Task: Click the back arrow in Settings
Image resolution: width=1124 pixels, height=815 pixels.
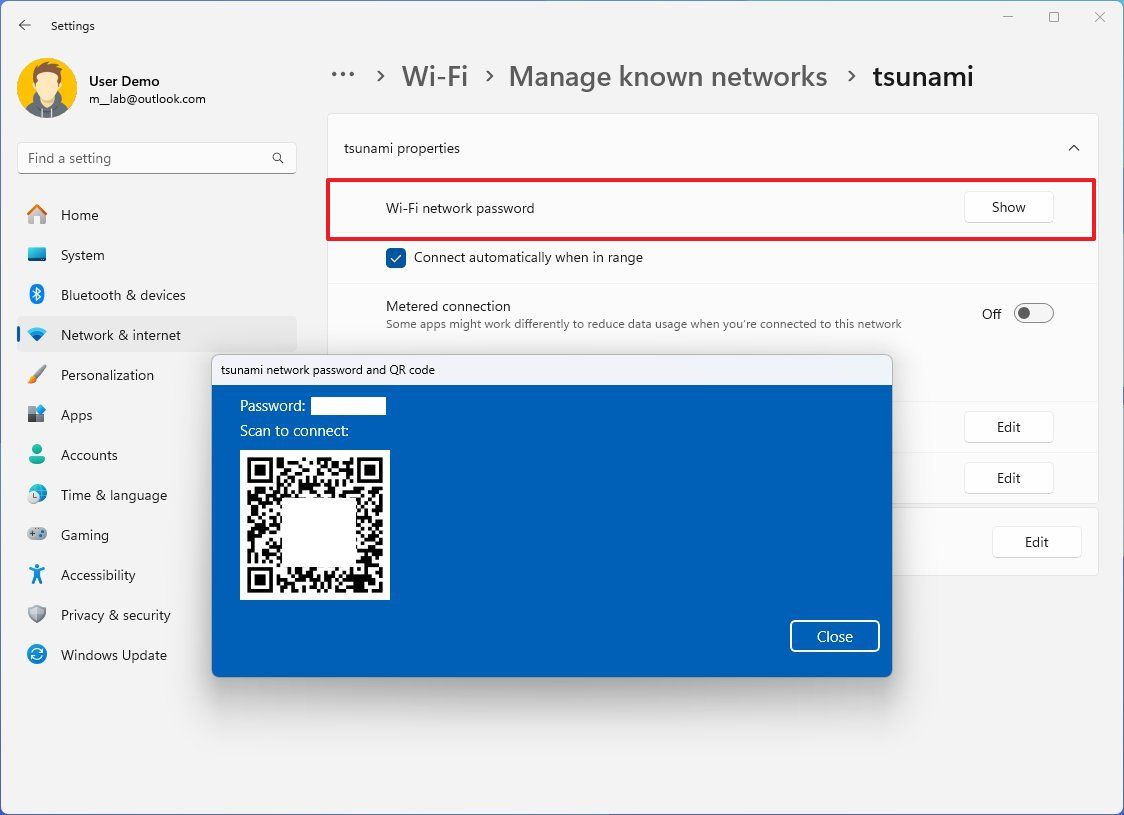Action: [x=25, y=25]
